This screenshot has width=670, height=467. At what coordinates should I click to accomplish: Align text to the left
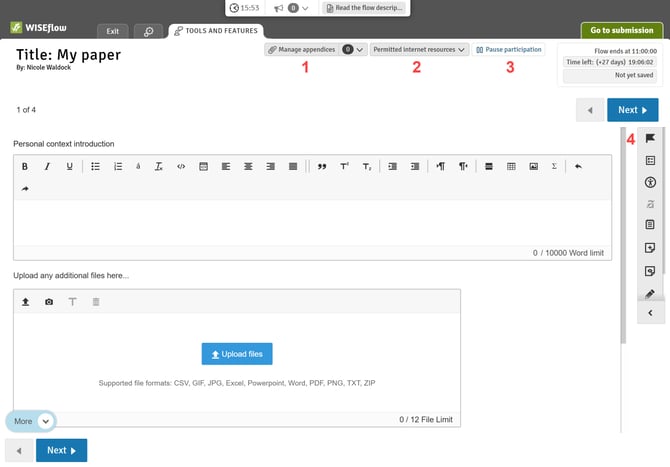226,167
